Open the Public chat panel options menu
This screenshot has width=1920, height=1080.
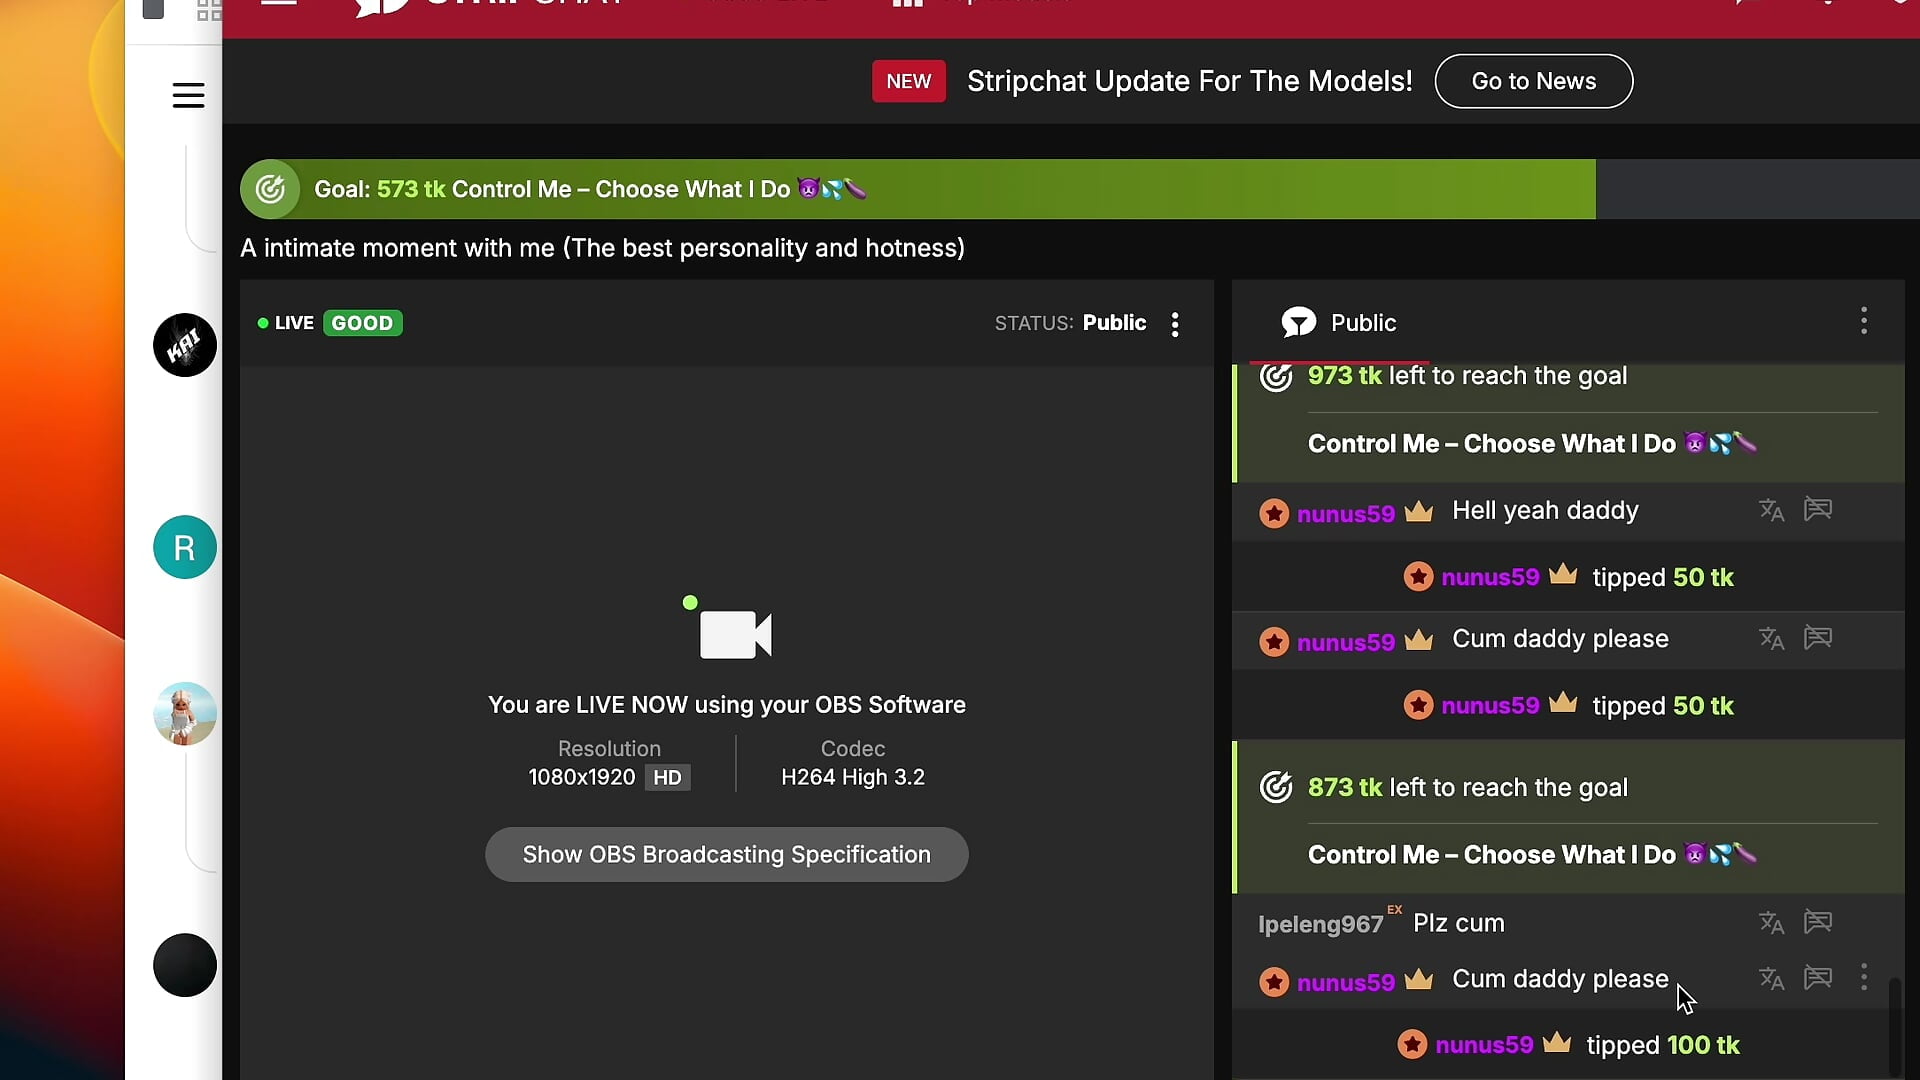pos(1863,321)
